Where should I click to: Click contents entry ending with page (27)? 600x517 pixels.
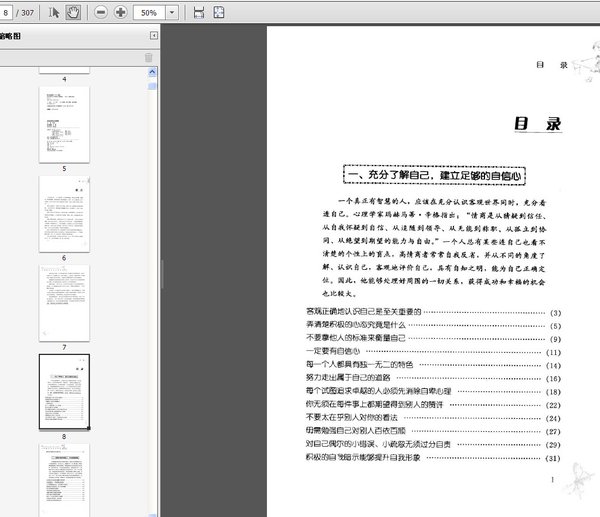(434, 431)
